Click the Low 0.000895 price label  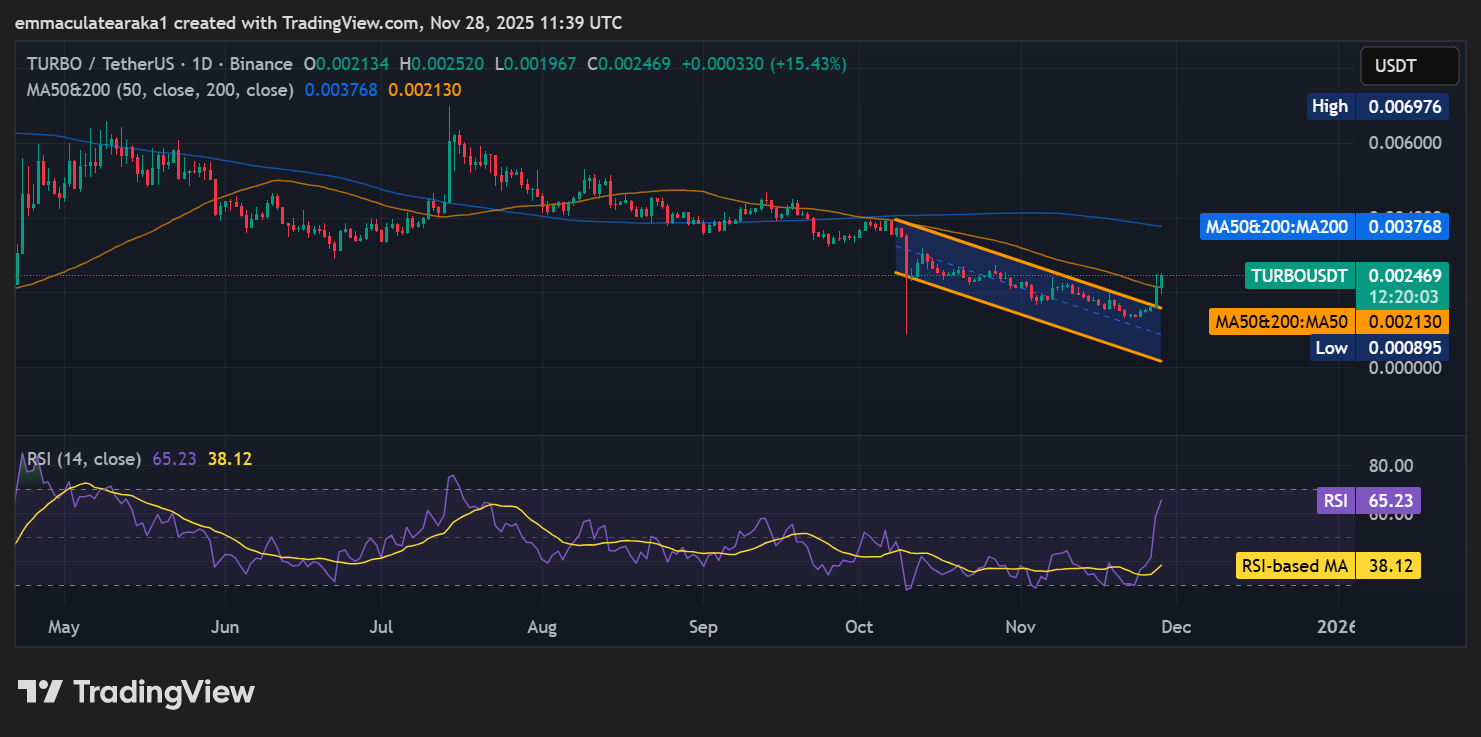coord(1377,348)
